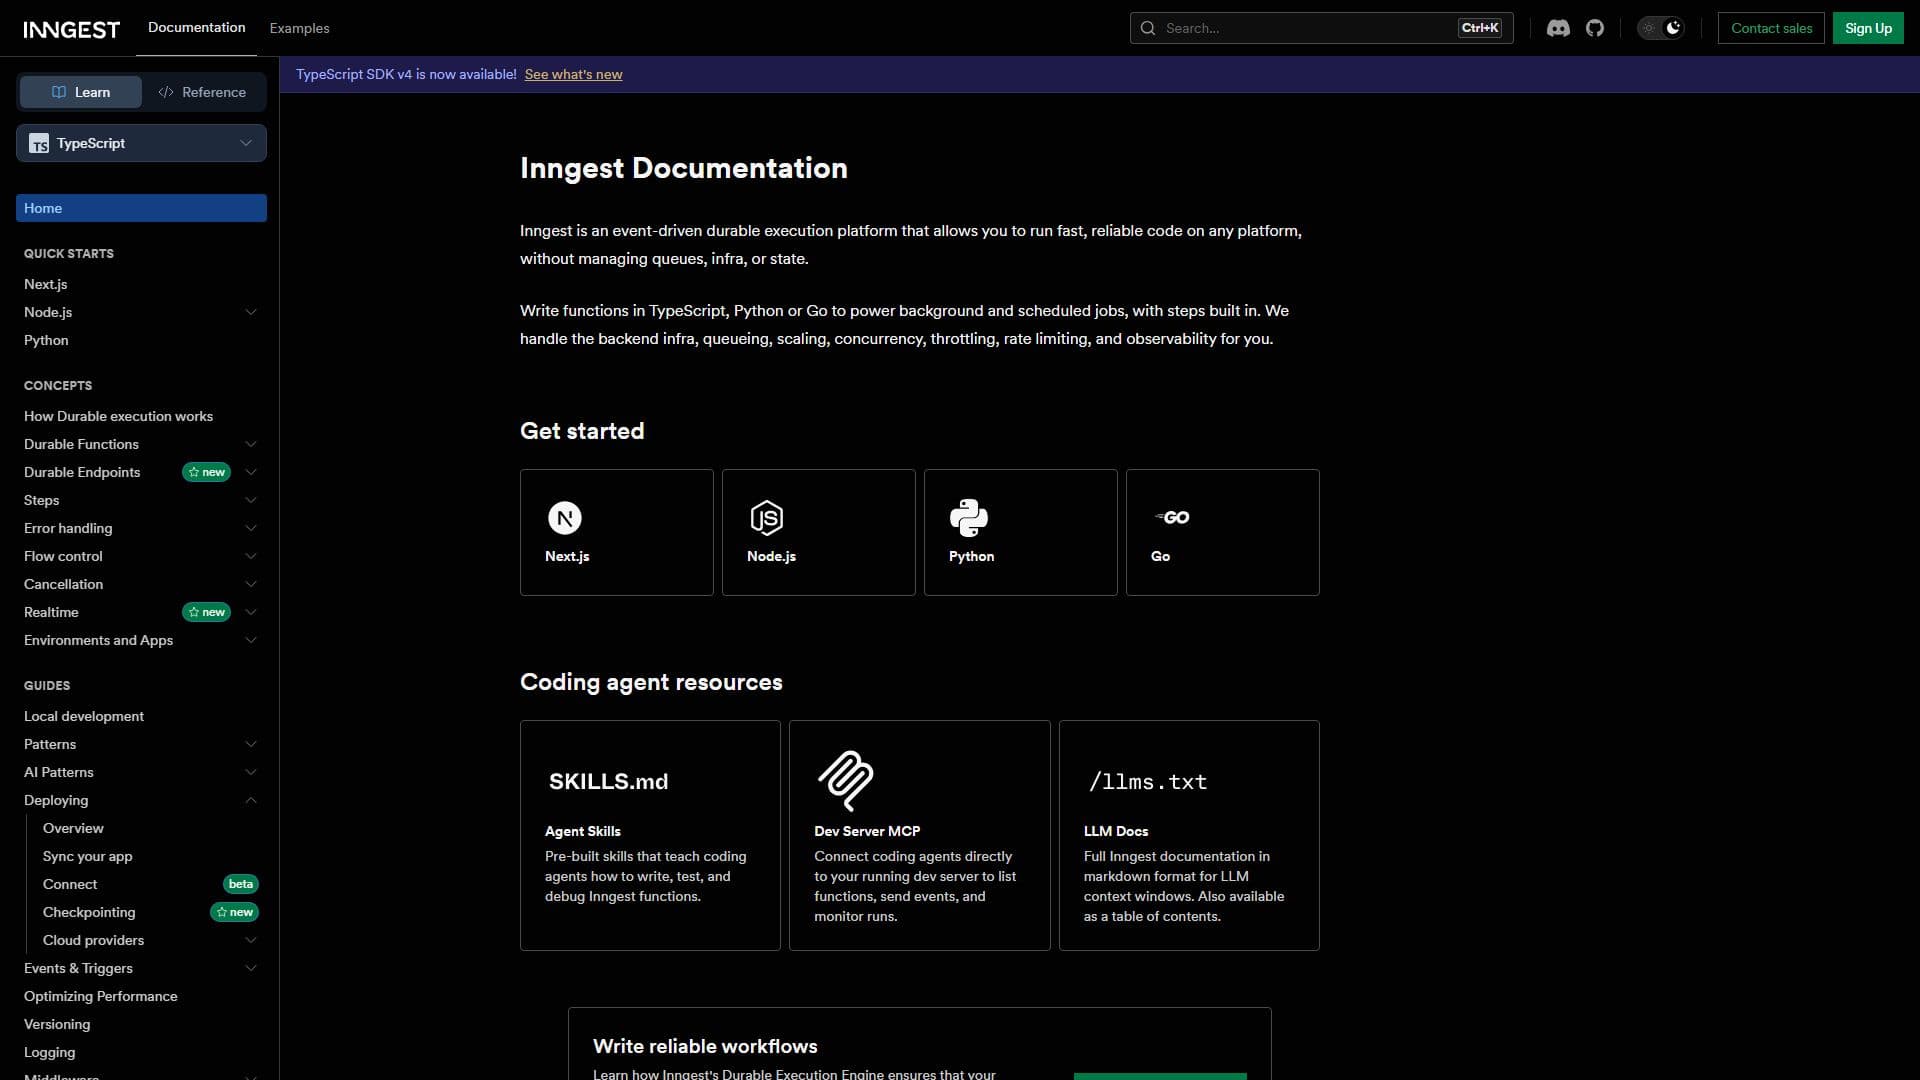Expand the AI Patterns chevron
This screenshot has height=1080, width=1920.
point(251,772)
